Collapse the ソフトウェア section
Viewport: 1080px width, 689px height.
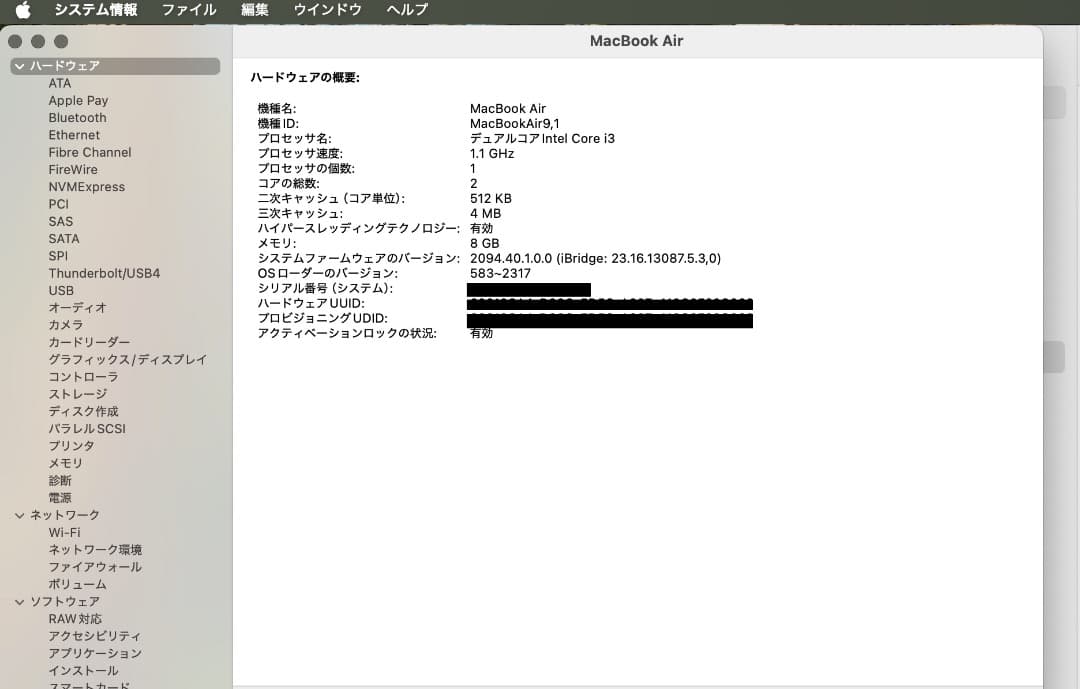click(19, 601)
